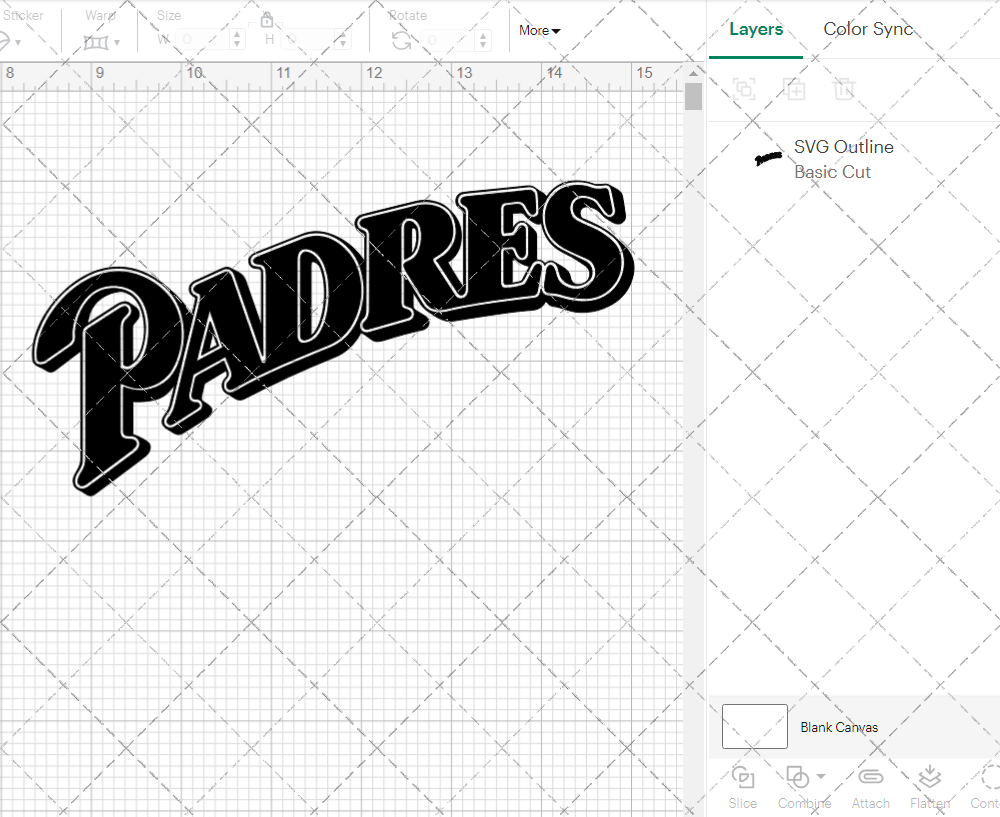The image size is (1000, 817).
Task: Click the Width size input field
Action: point(203,40)
